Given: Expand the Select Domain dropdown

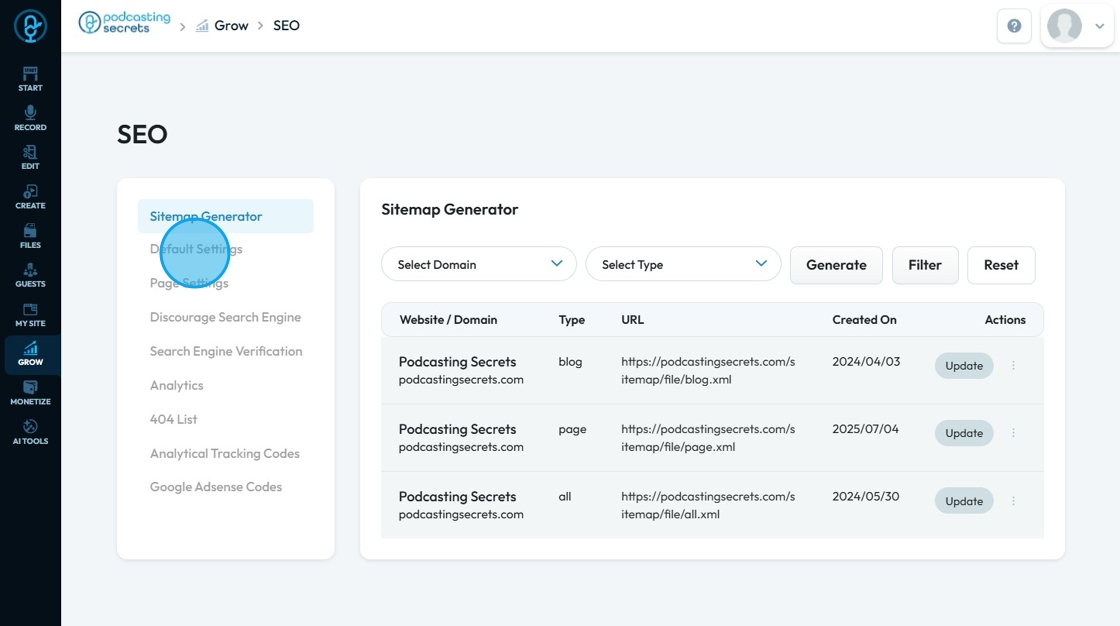Looking at the screenshot, I should [x=478, y=264].
